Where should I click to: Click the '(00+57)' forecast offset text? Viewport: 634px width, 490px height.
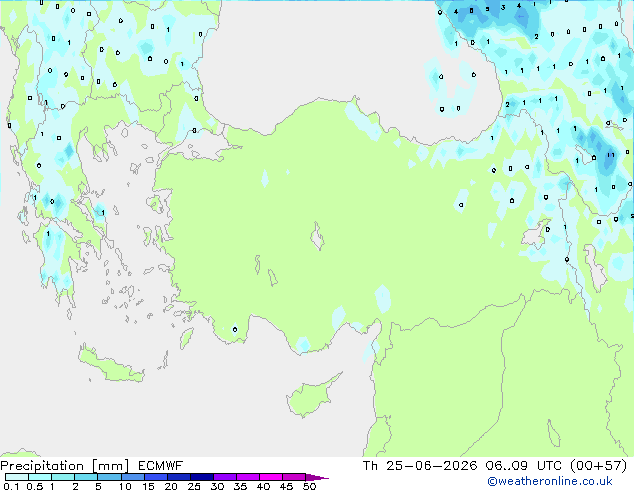(598, 466)
